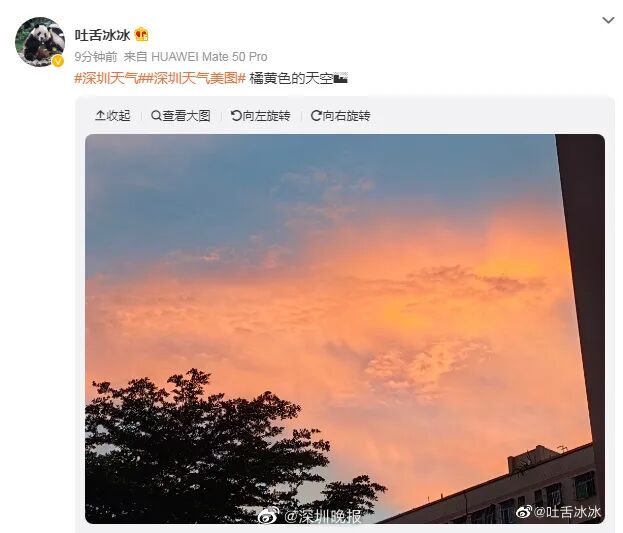Click the cloud emoji after the post text

341,78
